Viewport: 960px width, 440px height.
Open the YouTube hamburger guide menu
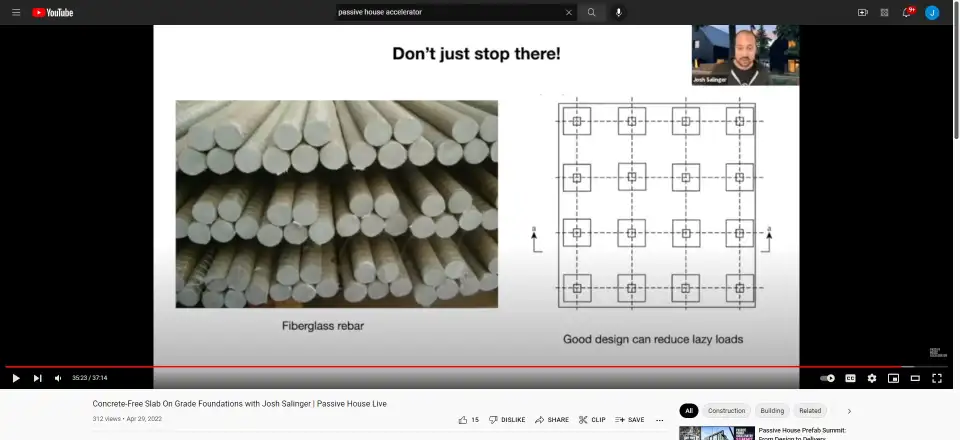tap(16, 12)
